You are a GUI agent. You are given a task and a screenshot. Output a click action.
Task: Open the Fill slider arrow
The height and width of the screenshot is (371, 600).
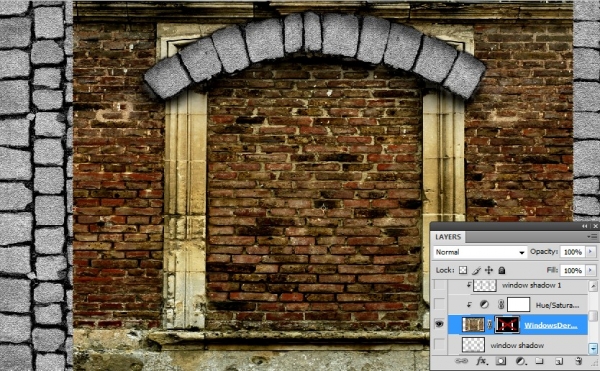point(590,270)
